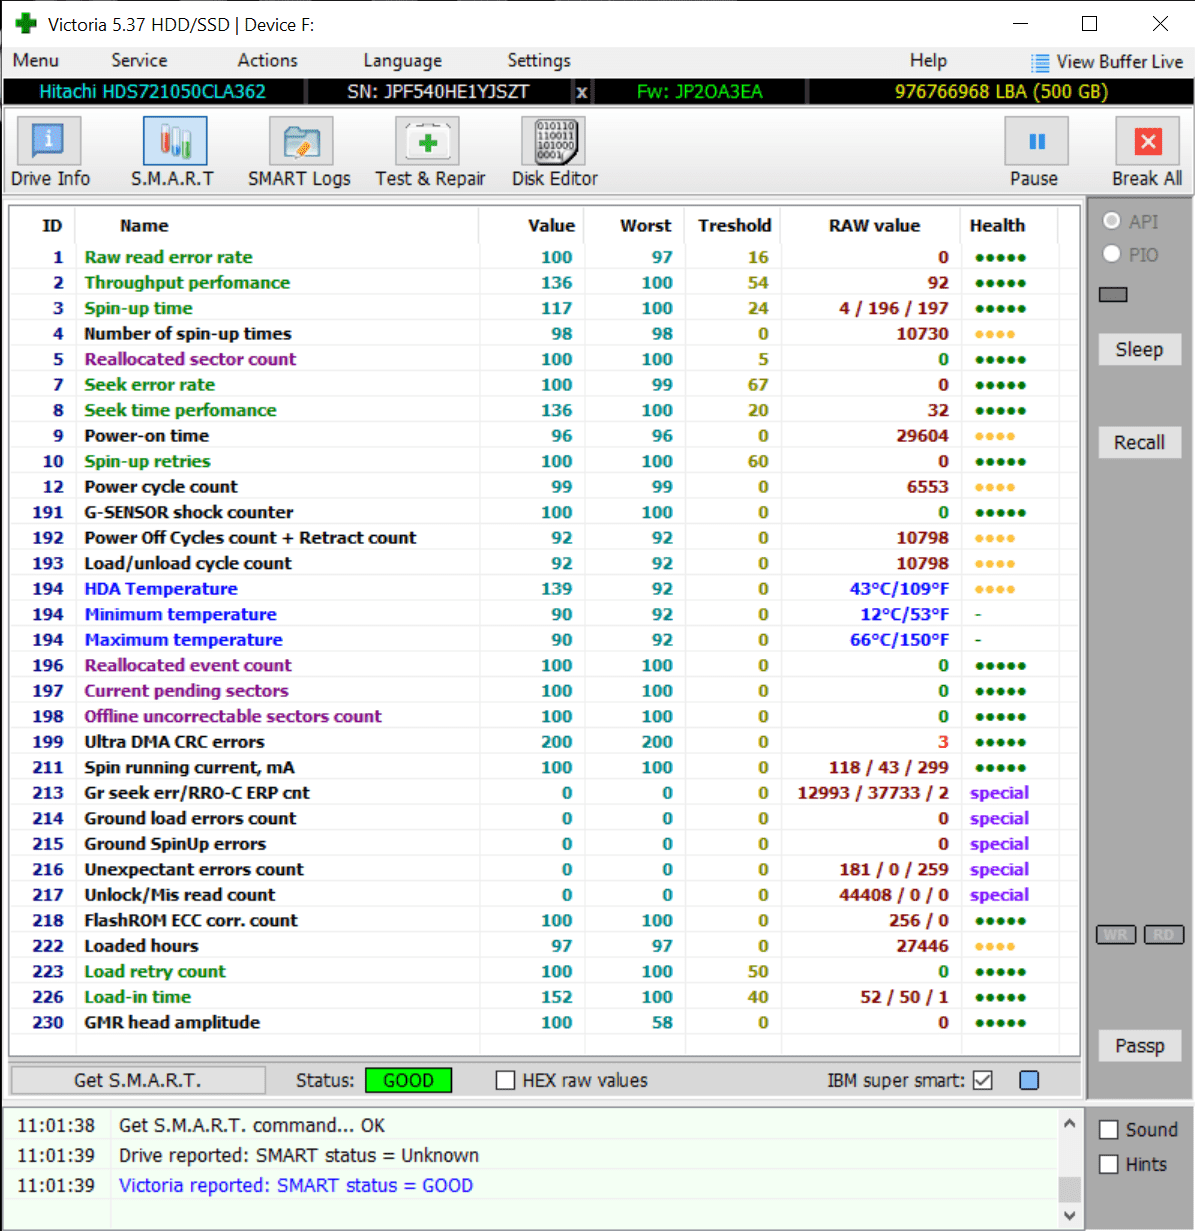
Task: Click the x next to the serial number
Action: click(581, 93)
